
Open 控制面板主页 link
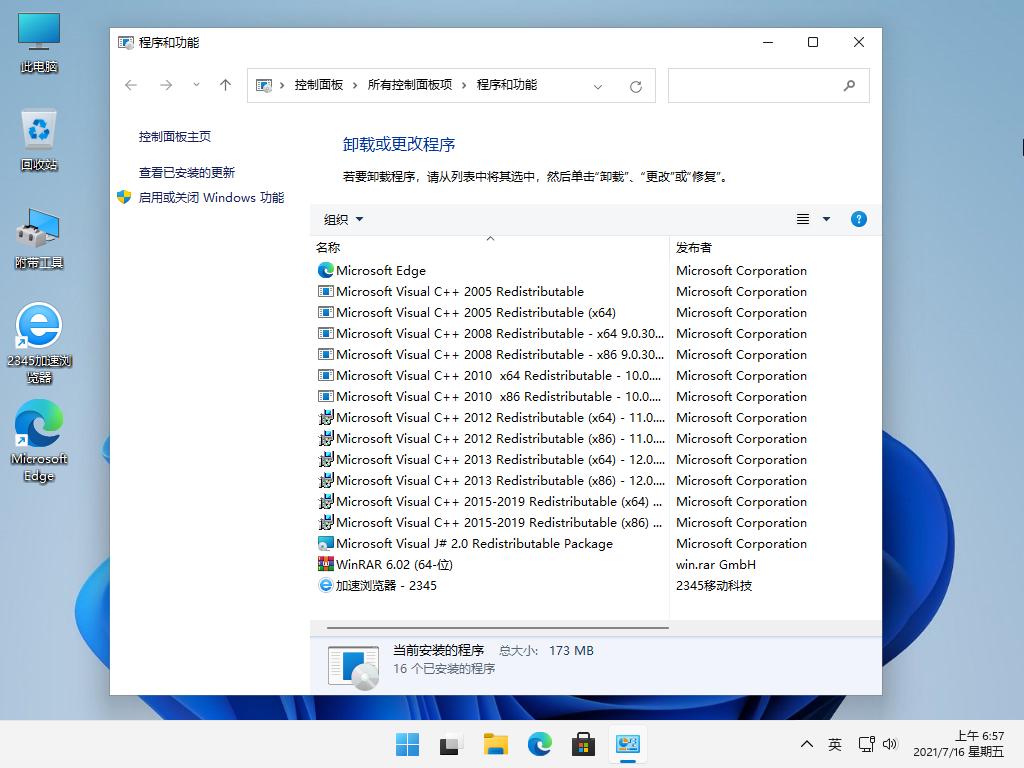pyautogui.click(x=174, y=136)
